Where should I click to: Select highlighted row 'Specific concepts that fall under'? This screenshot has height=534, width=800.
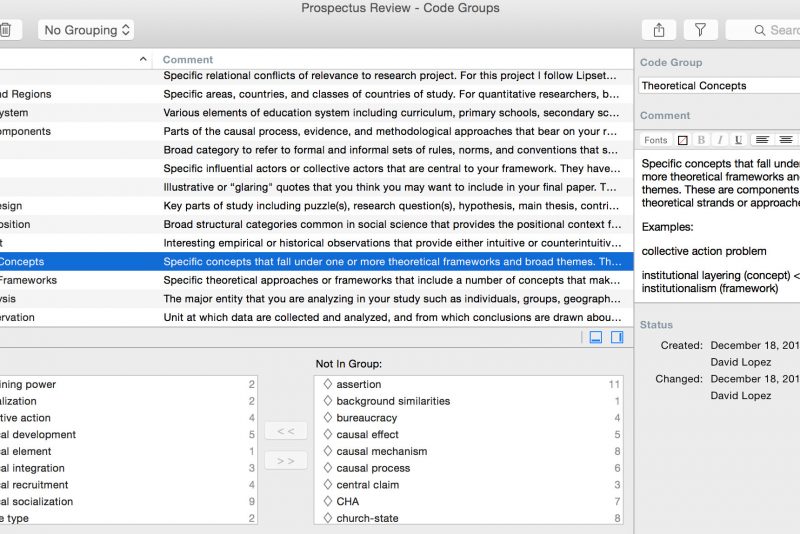[x=316, y=262]
